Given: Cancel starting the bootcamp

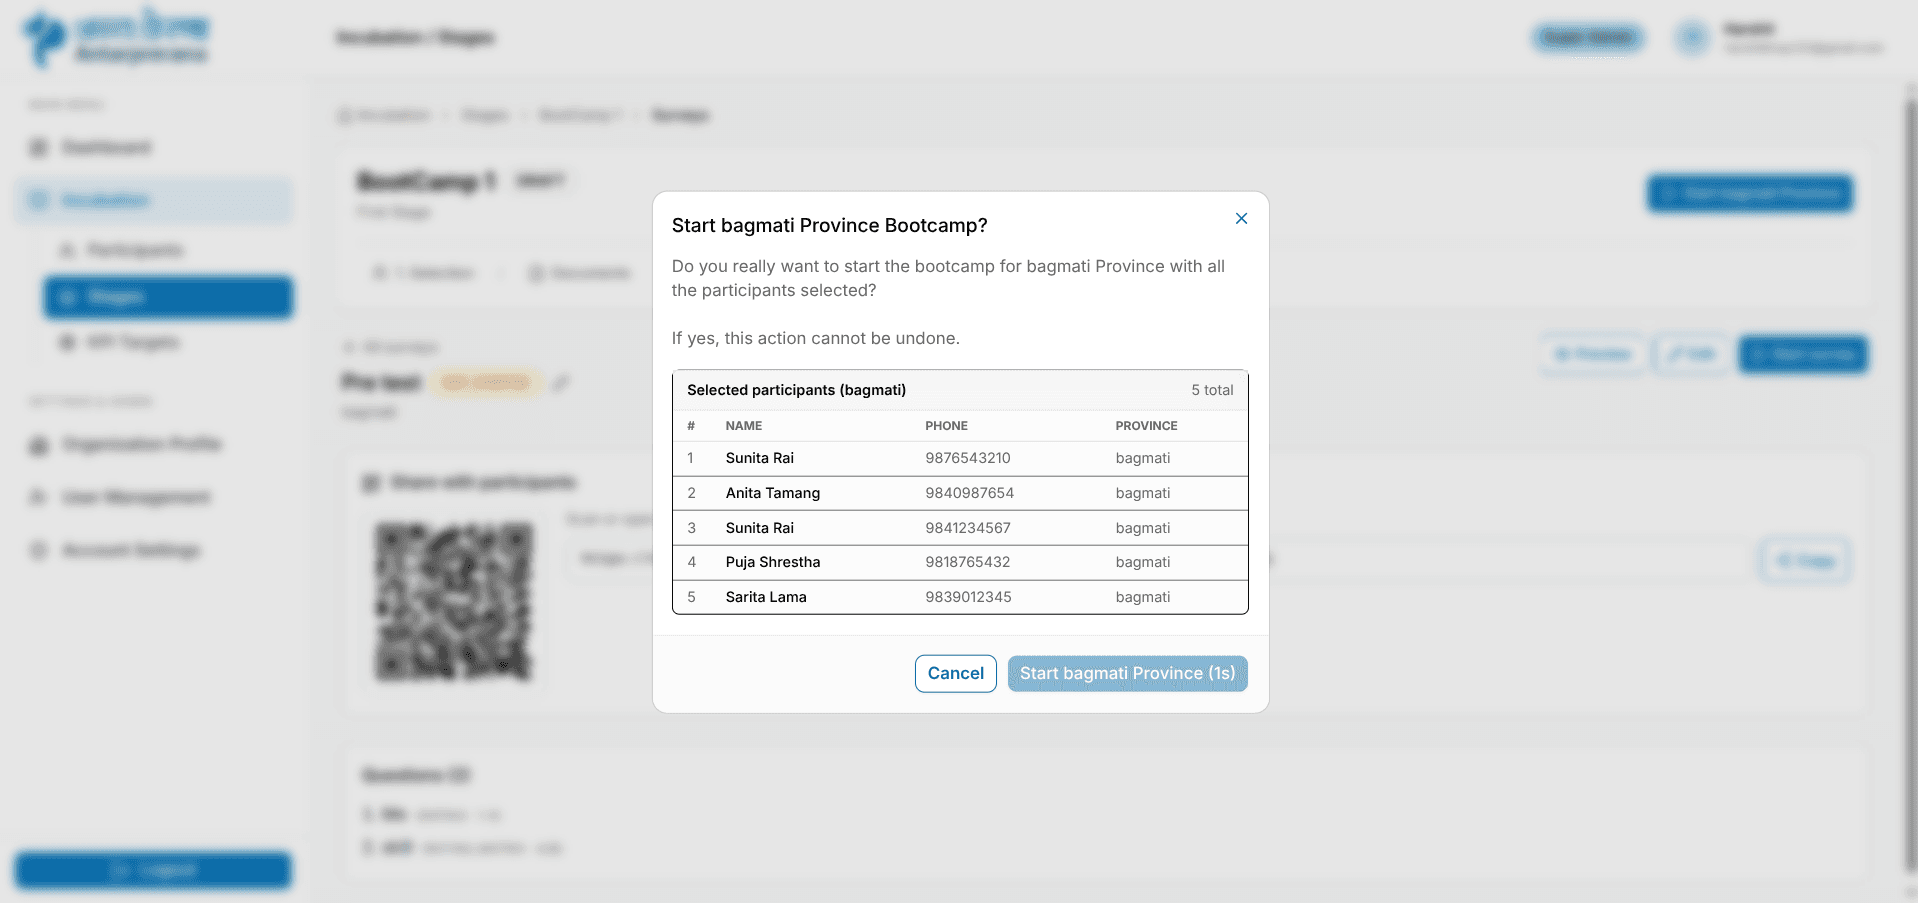Looking at the screenshot, I should coord(955,673).
